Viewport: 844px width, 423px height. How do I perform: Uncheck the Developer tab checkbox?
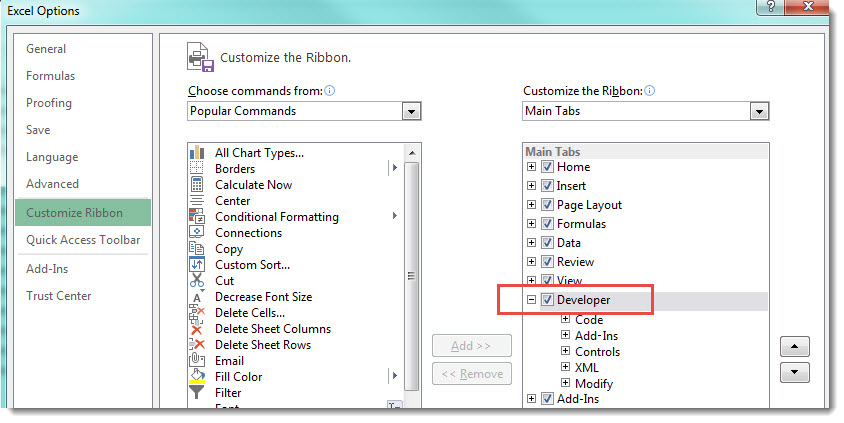click(547, 300)
